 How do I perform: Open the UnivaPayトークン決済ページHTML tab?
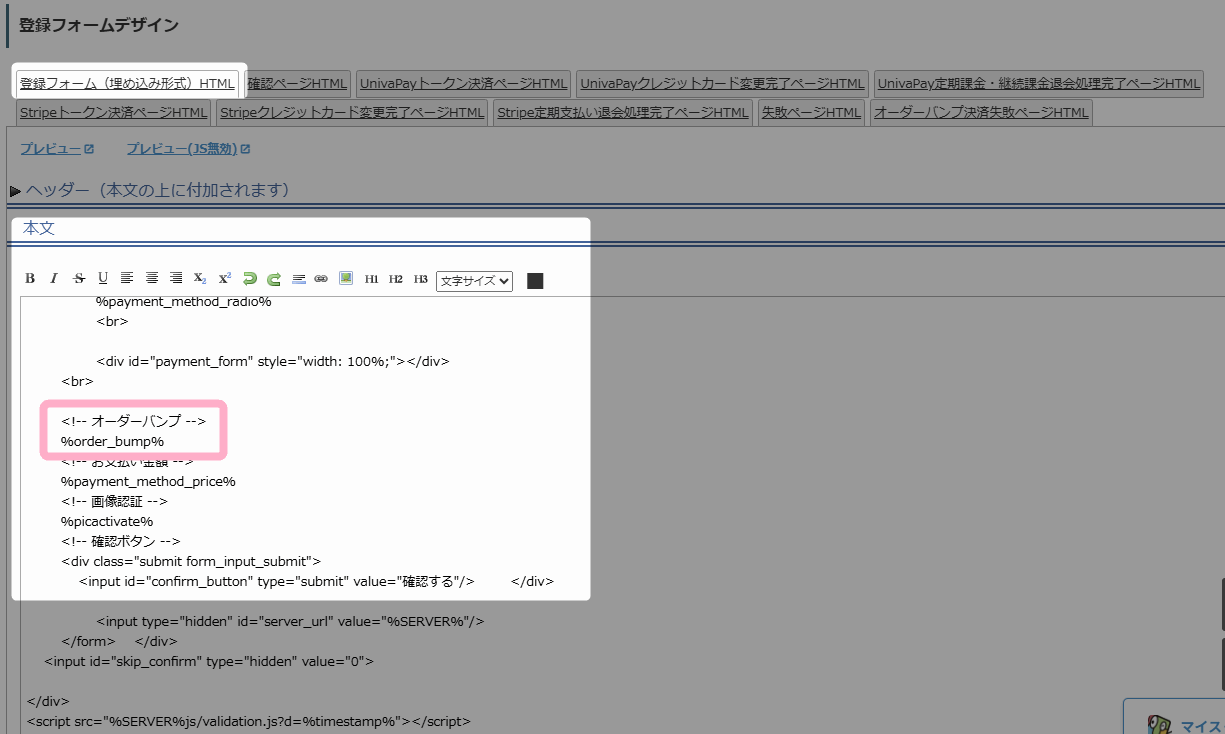(463, 83)
